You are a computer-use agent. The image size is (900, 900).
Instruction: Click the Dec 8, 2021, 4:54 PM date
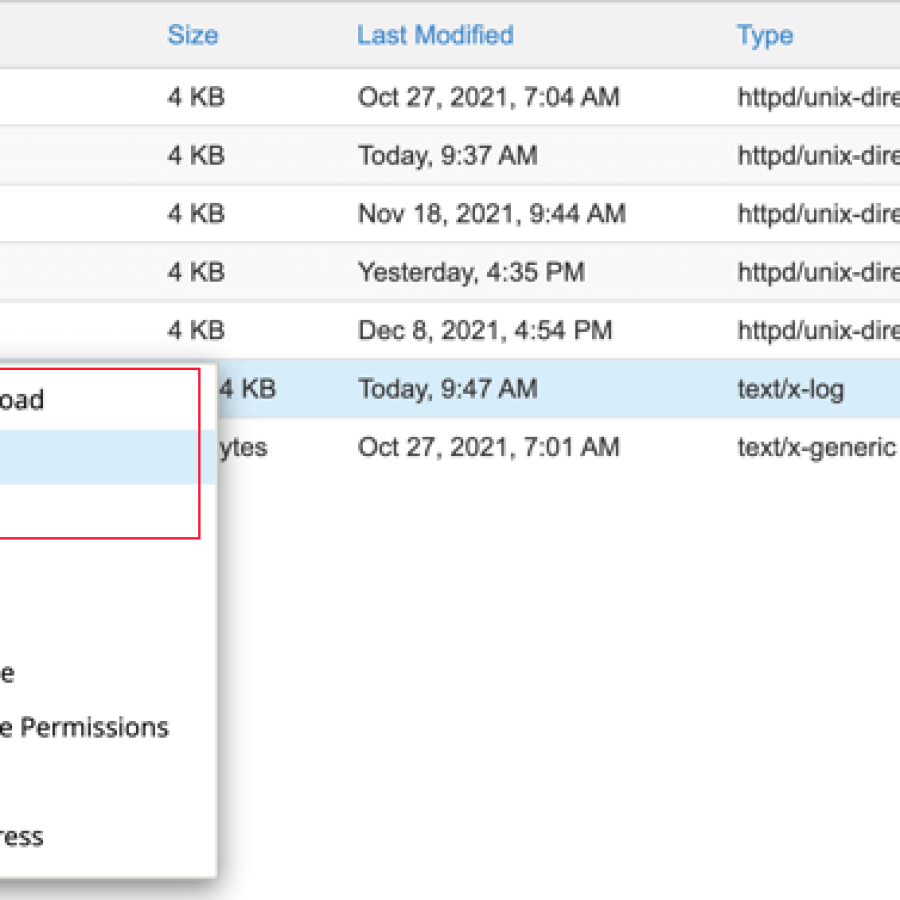[485, 331]
